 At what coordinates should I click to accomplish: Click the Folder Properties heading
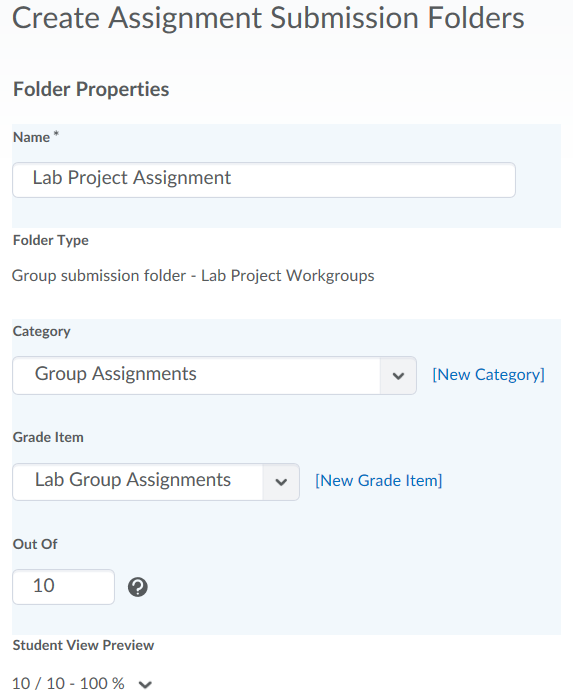pos(91,89)
